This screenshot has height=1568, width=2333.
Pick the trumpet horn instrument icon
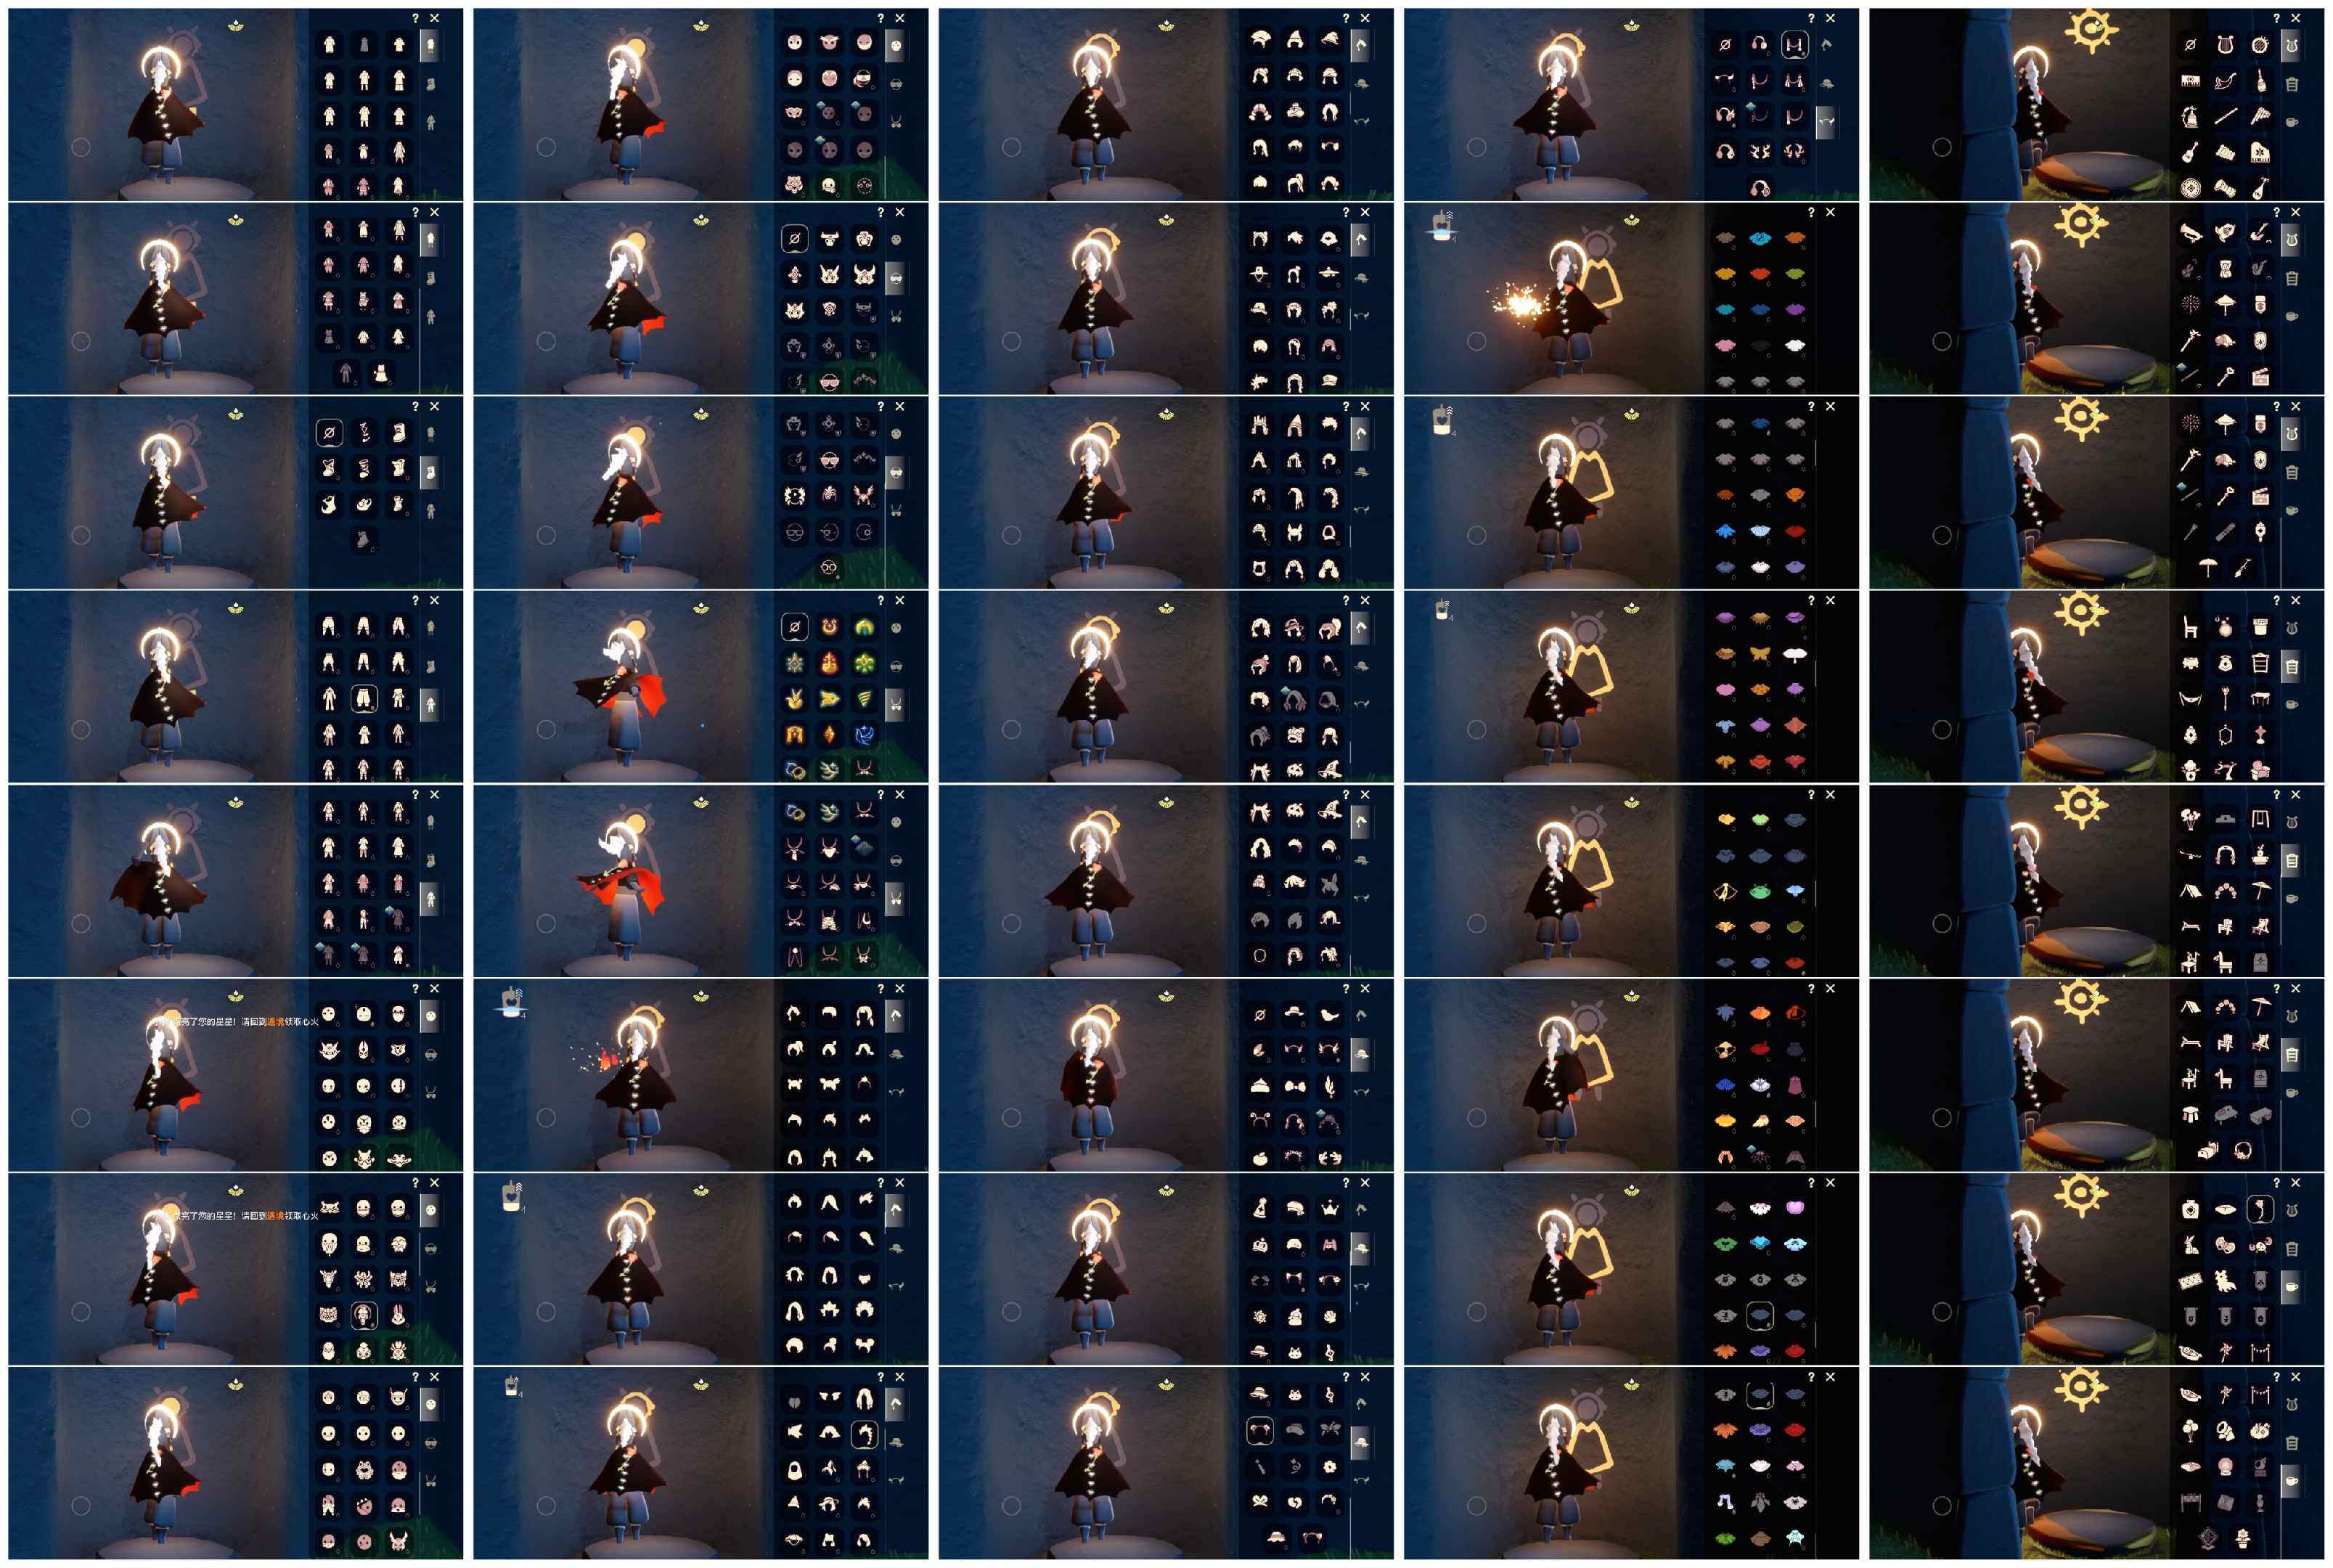[x=2191, y=232]
